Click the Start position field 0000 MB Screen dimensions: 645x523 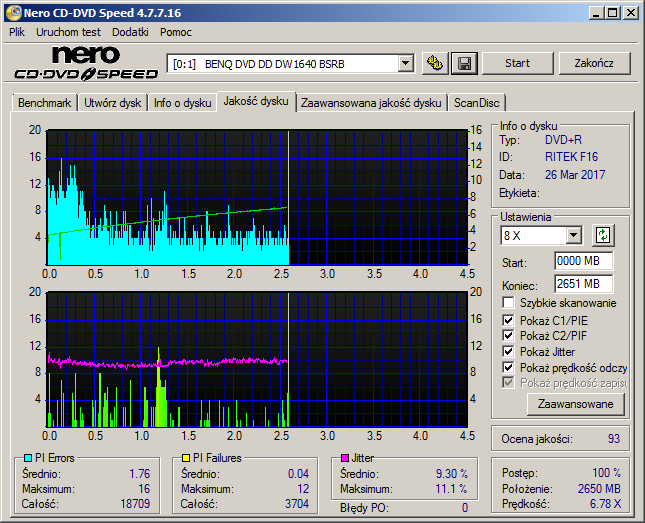(583, 261)
